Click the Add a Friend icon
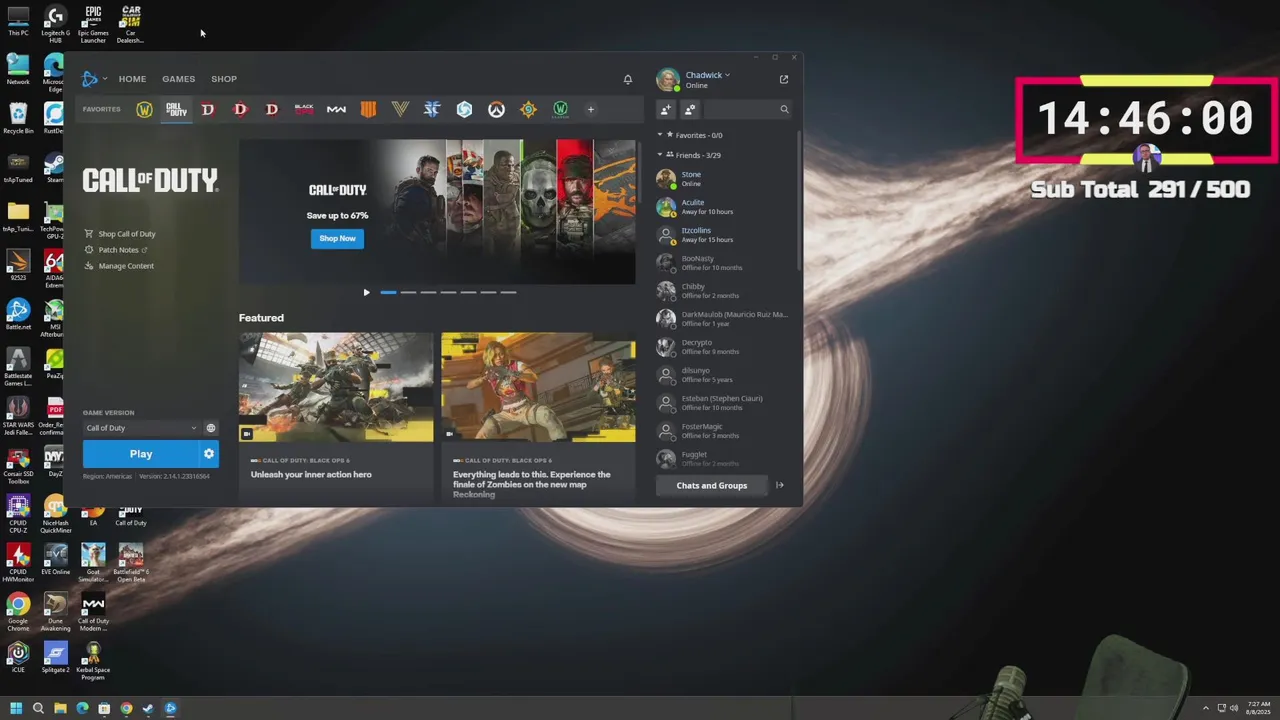The height and width of the screenshot is (720, 1280). (x=666, y=110)
